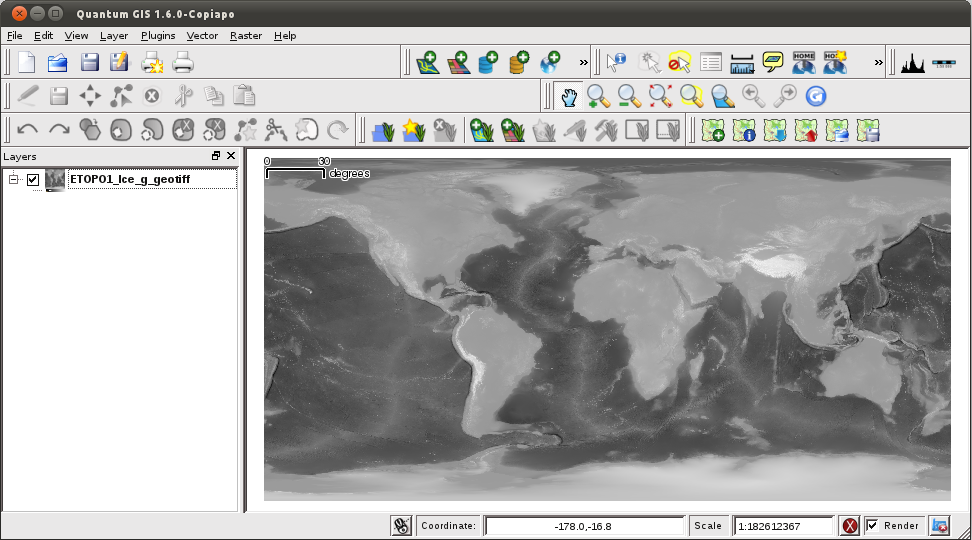Expand hidden attributes toolbar items chevron

tap(878, 63)
